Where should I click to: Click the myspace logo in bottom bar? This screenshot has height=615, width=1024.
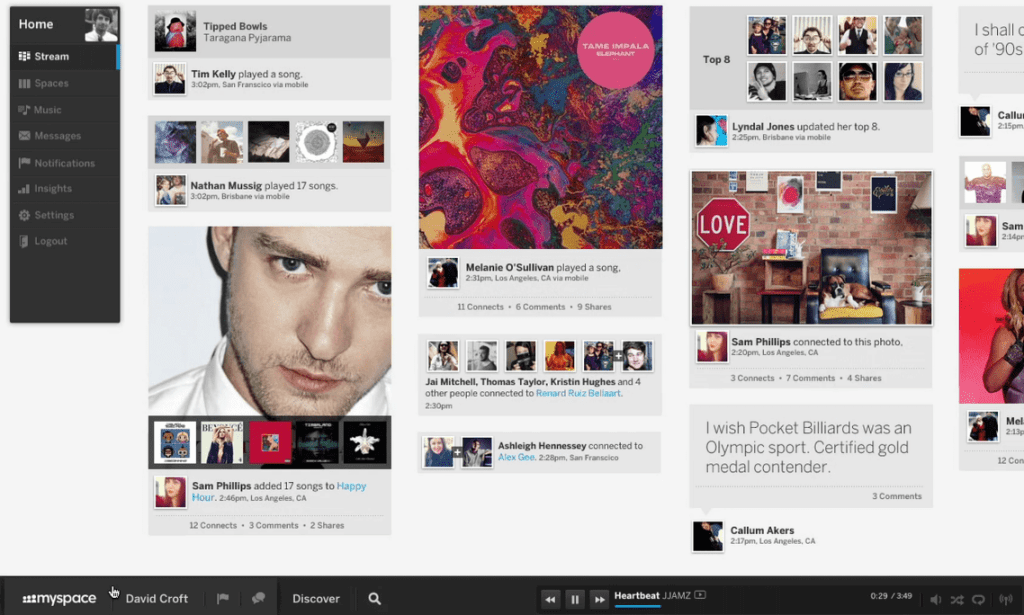coord(60,598)
